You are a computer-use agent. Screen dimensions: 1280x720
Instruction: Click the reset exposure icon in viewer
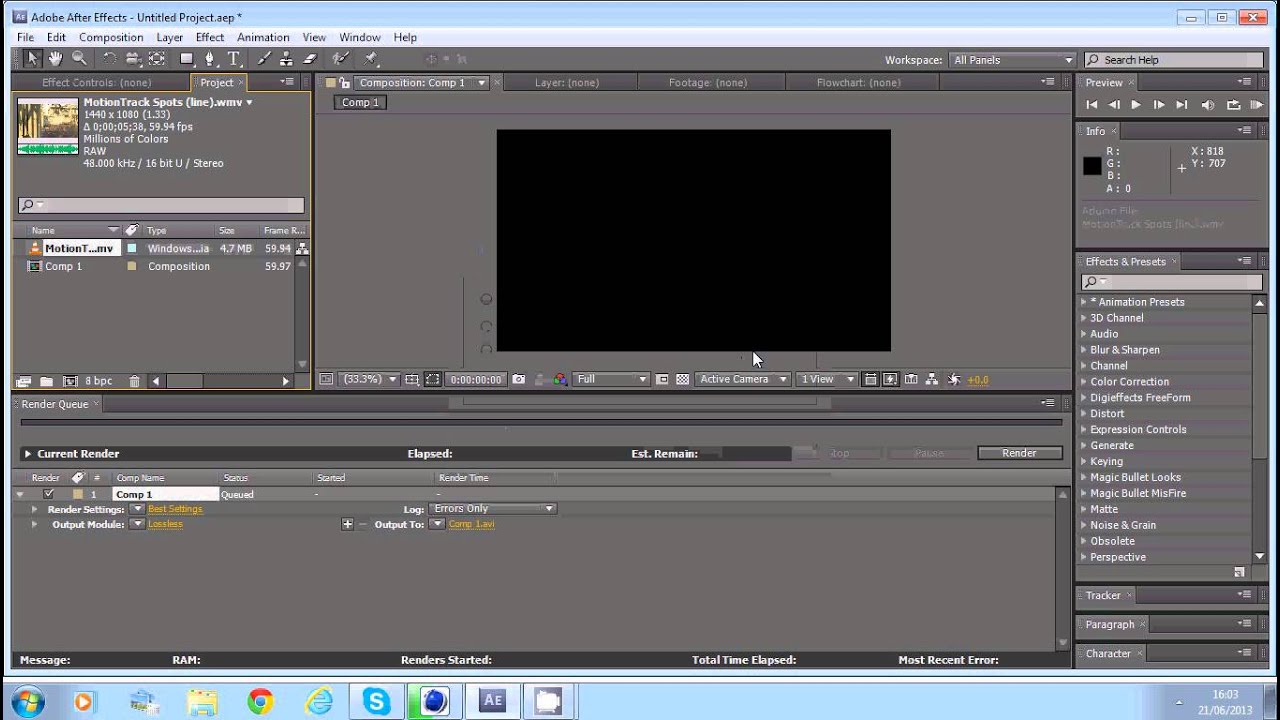[x=954, y=380]
